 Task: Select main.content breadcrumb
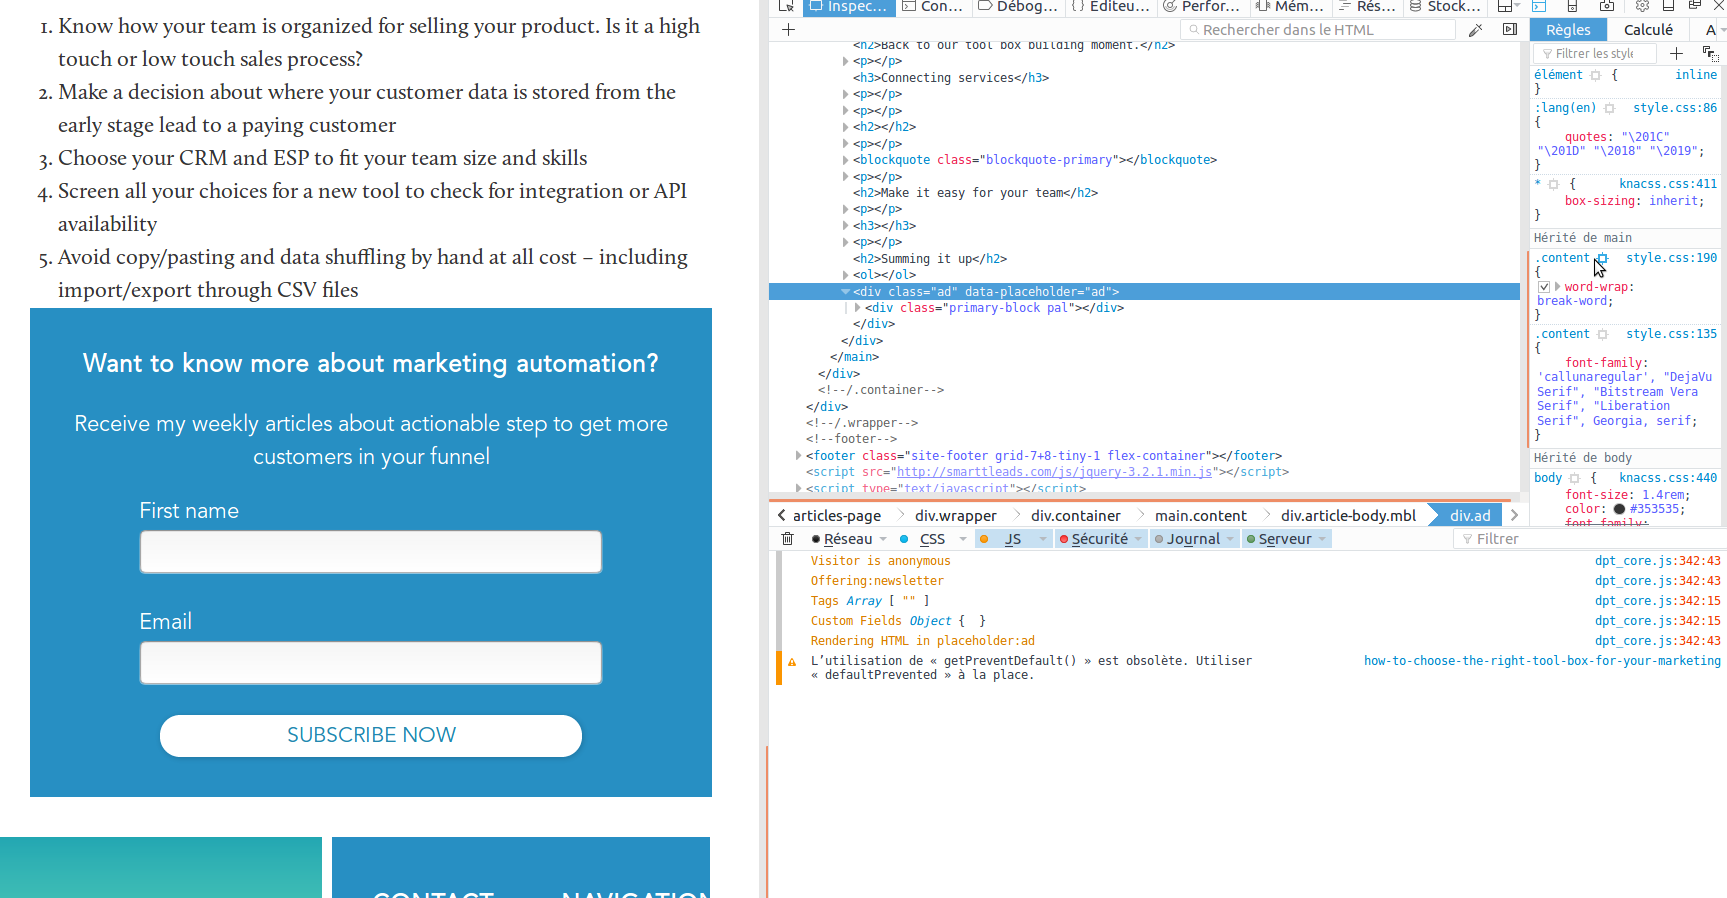[x=1200, y=516]
